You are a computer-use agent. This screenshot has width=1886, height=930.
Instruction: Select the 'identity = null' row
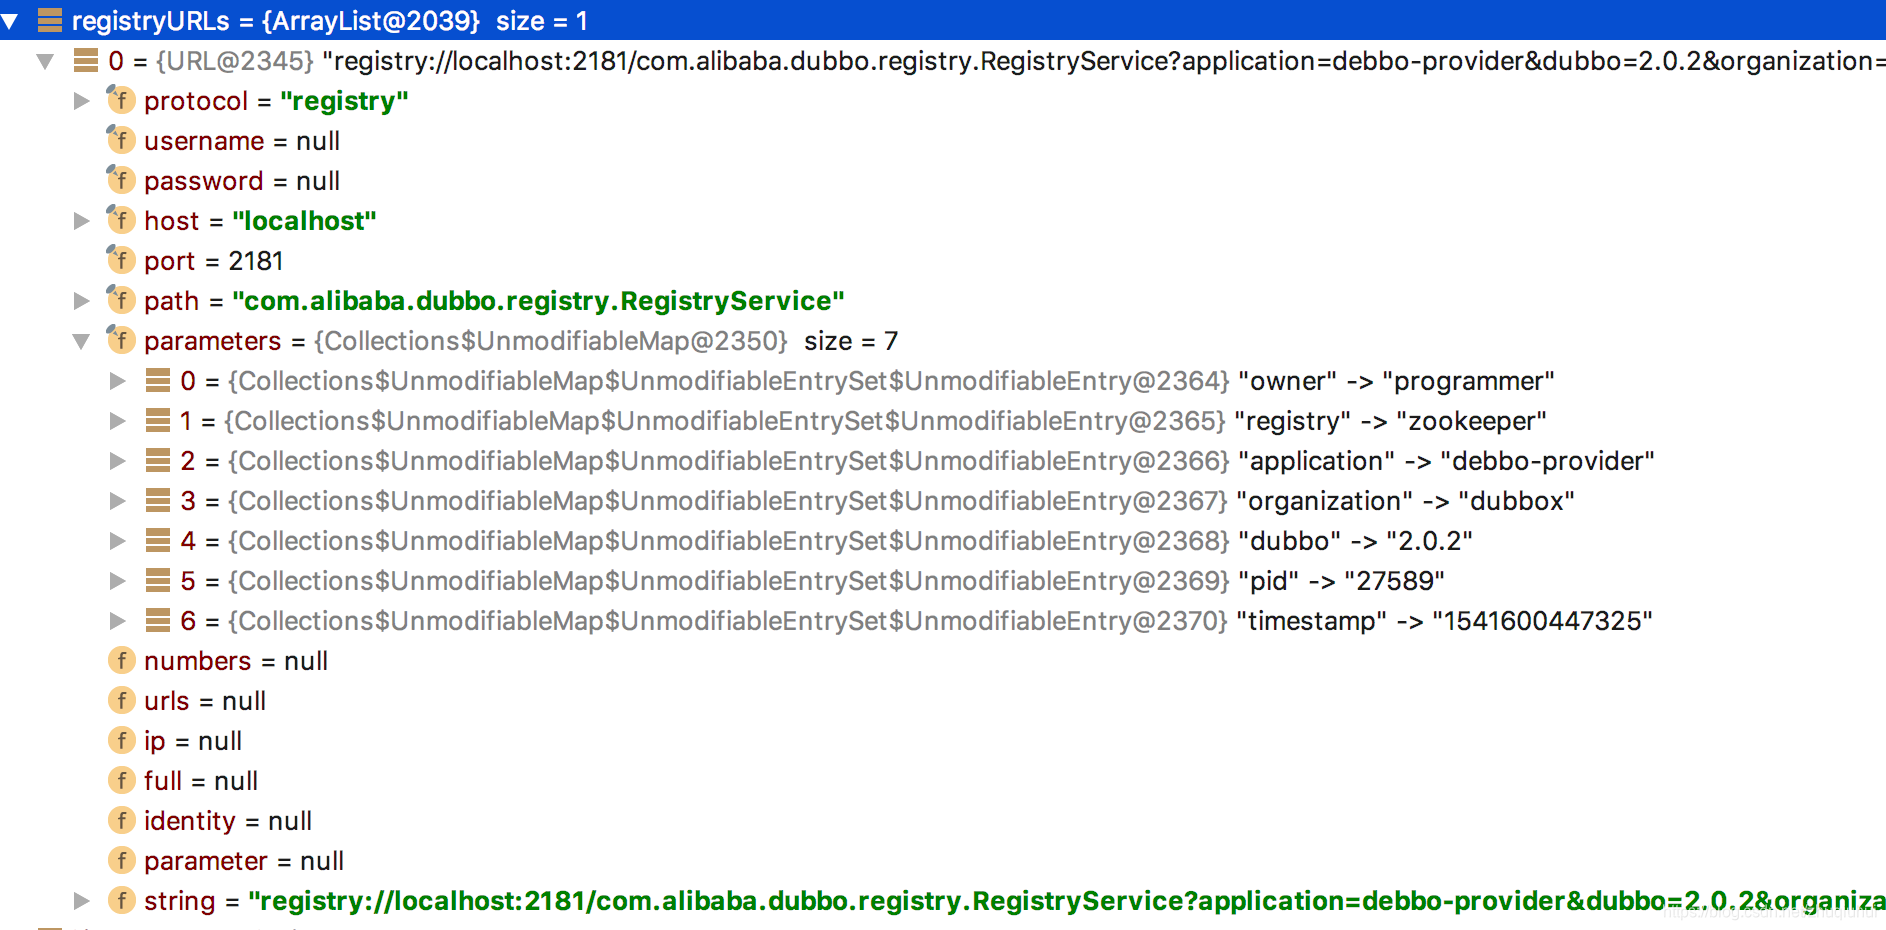pos(228,821)
